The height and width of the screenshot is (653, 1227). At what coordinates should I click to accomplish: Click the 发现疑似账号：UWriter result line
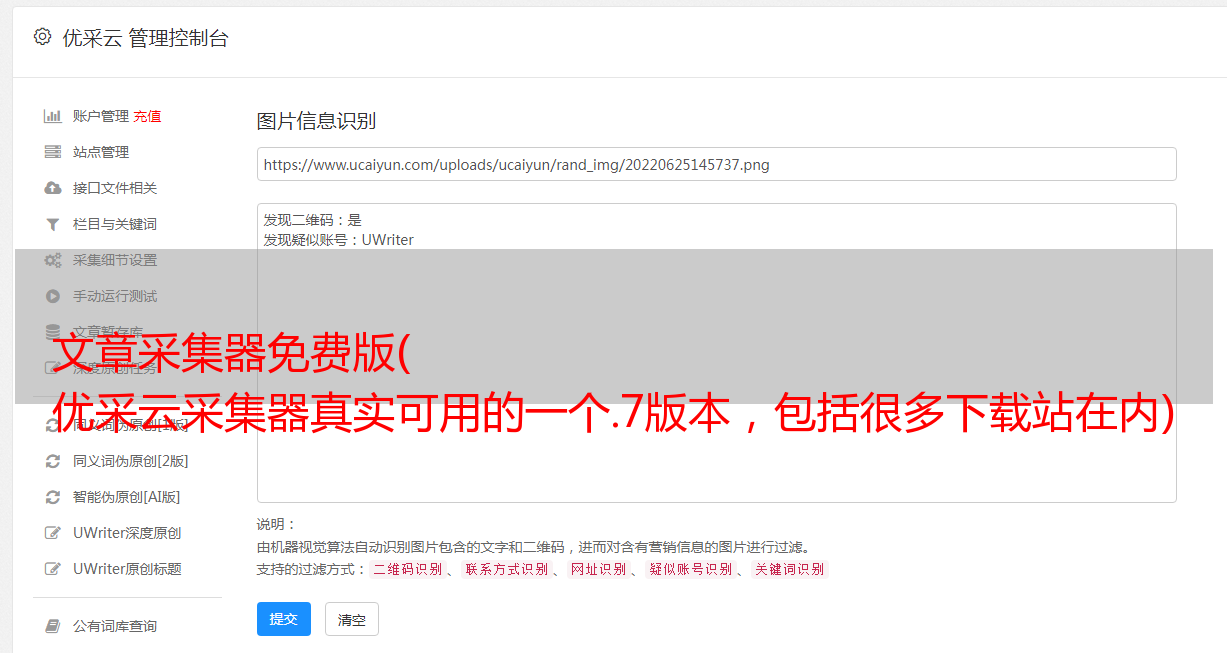[338, 240]
